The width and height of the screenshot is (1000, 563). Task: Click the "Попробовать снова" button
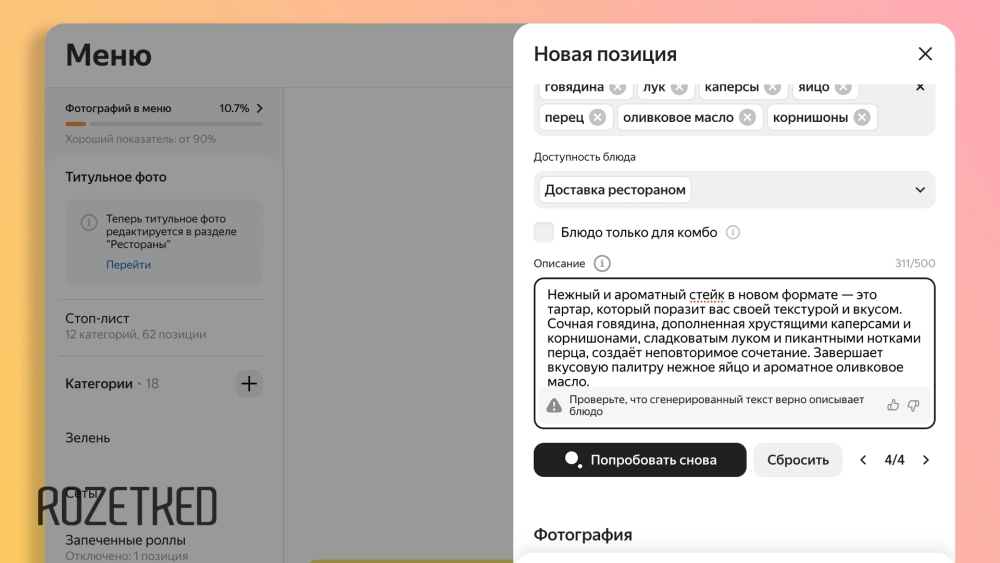click(x=640, y=460)
